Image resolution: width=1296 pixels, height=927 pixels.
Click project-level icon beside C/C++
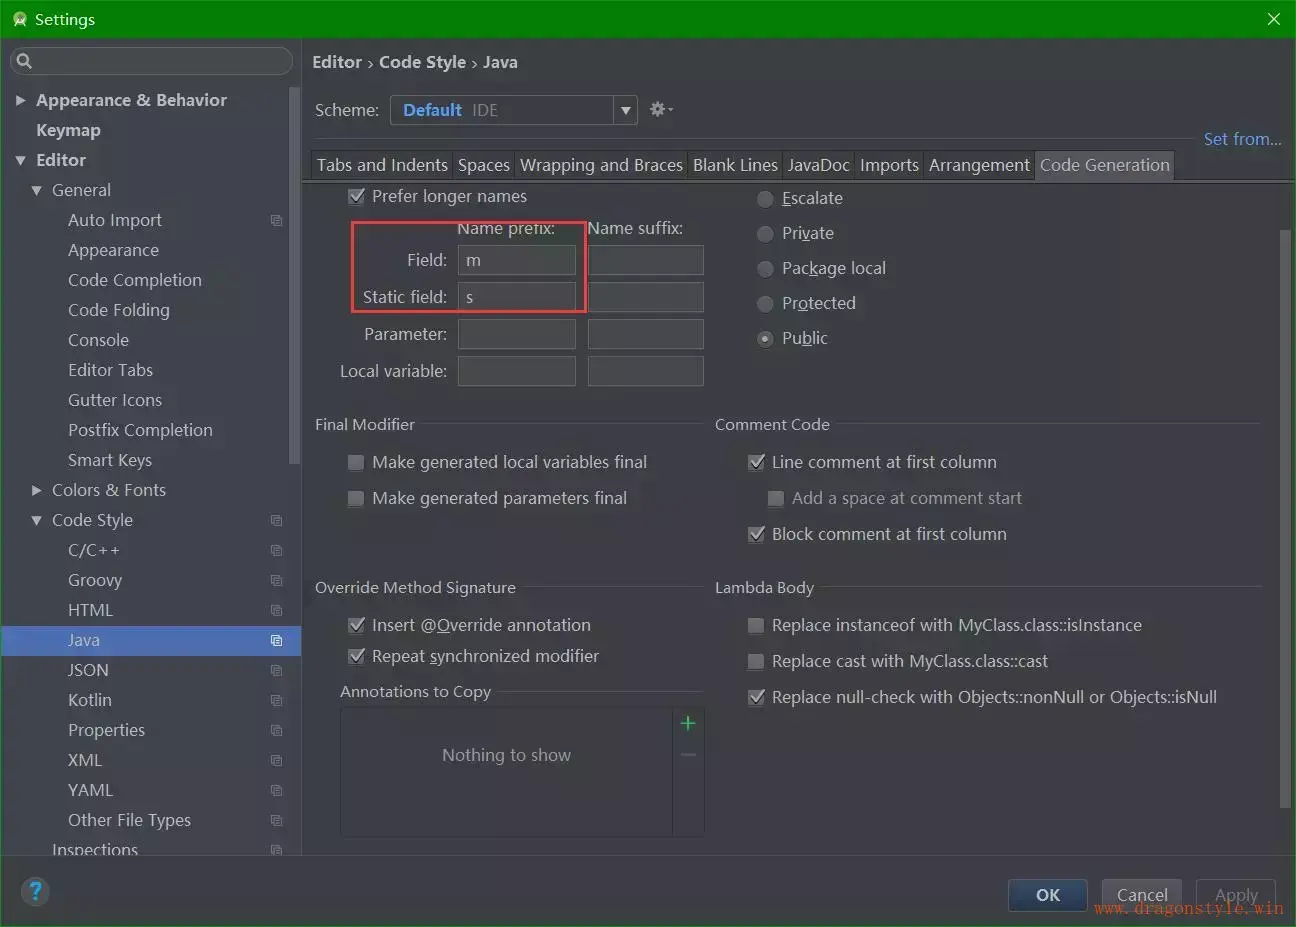277,550
